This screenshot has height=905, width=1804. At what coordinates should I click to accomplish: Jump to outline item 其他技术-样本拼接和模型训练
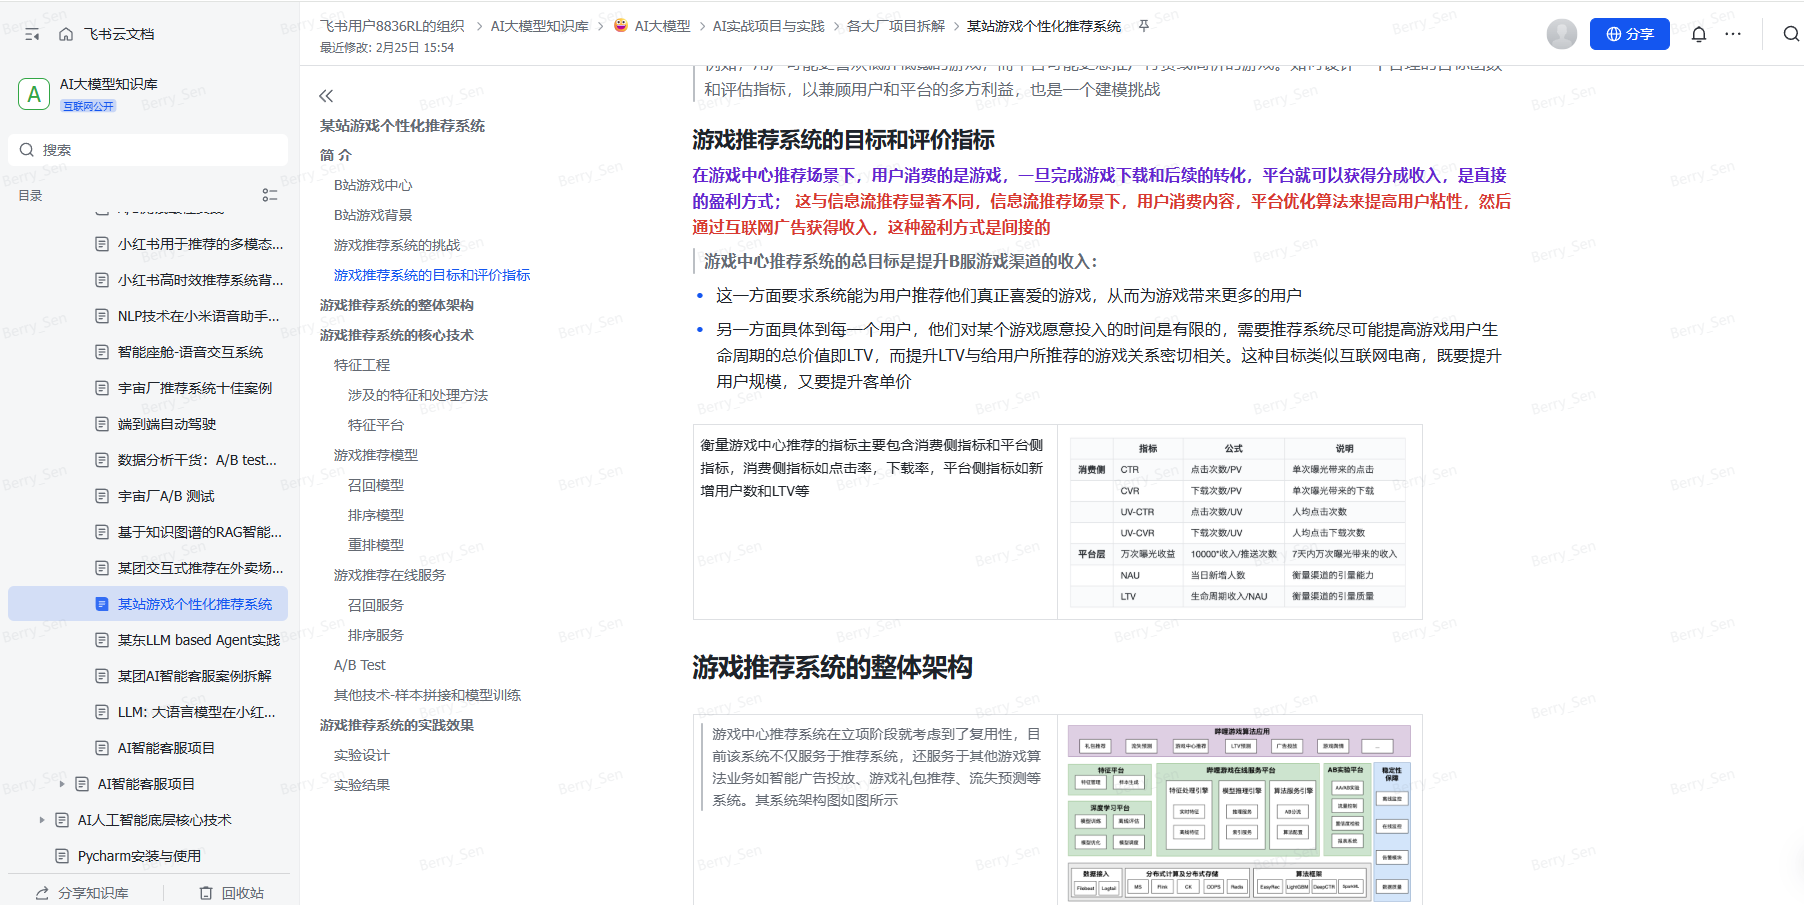[428, 695]
